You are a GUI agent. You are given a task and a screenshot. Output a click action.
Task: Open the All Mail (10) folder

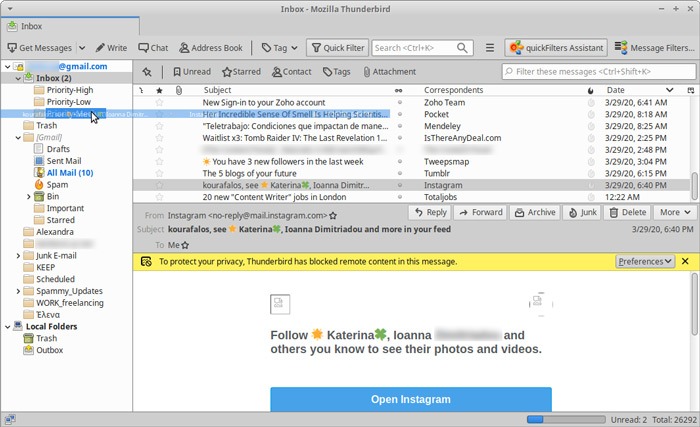70,173
